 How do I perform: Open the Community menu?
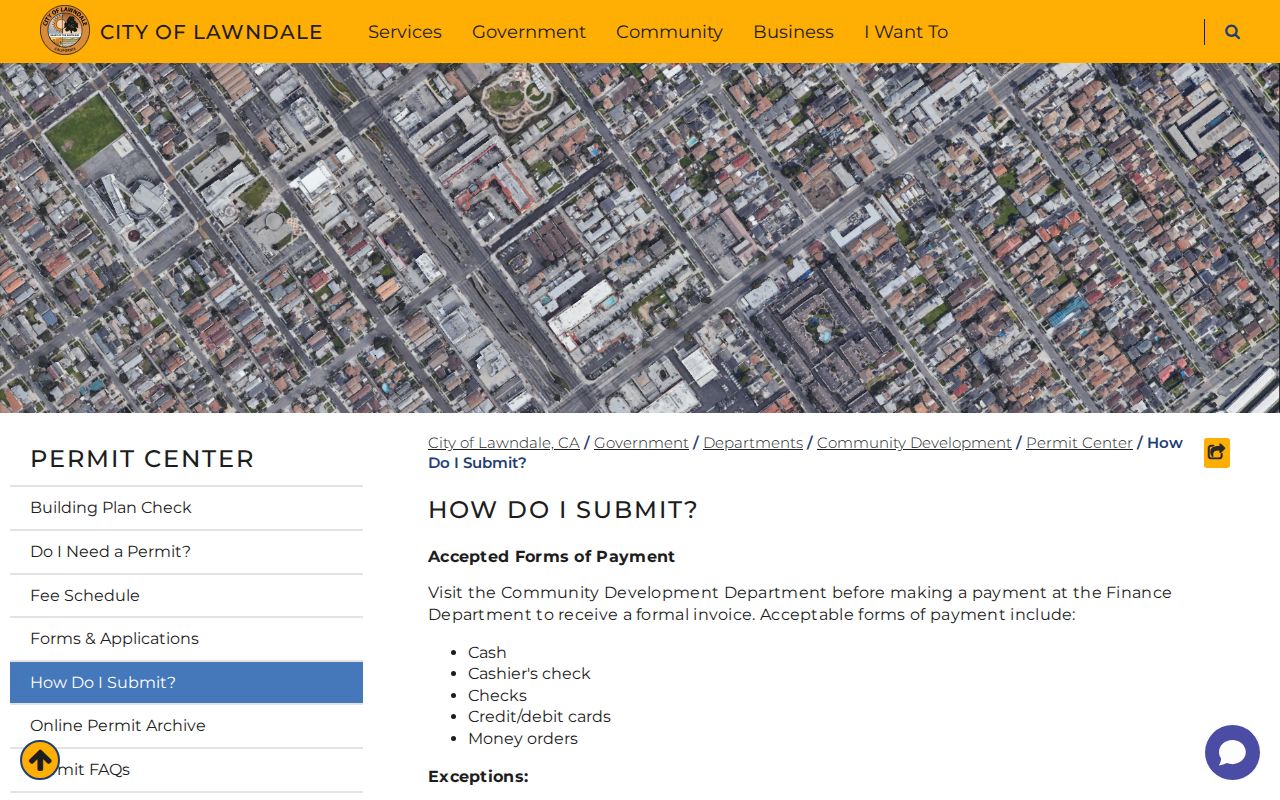669,32
